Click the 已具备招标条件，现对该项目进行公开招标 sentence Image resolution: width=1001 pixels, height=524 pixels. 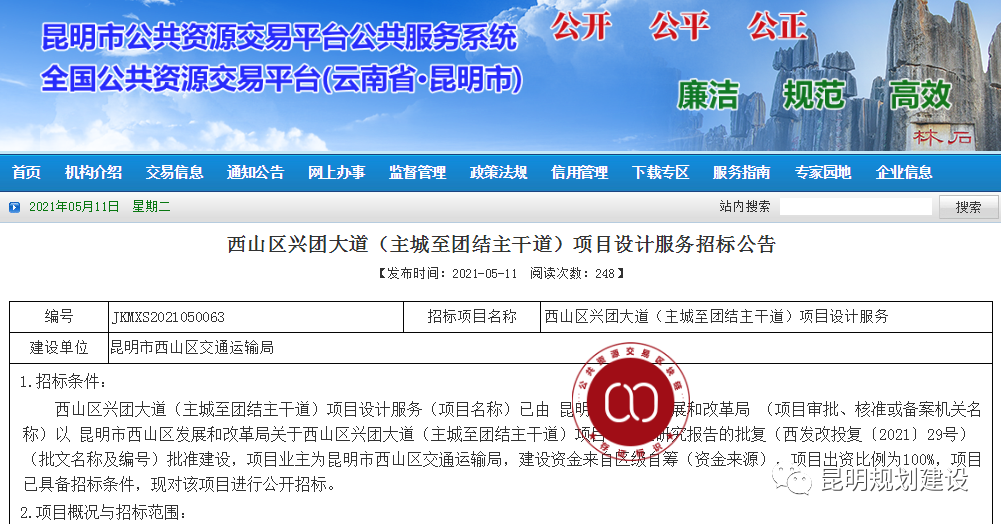pyautogui.click(x=179, y=484)
